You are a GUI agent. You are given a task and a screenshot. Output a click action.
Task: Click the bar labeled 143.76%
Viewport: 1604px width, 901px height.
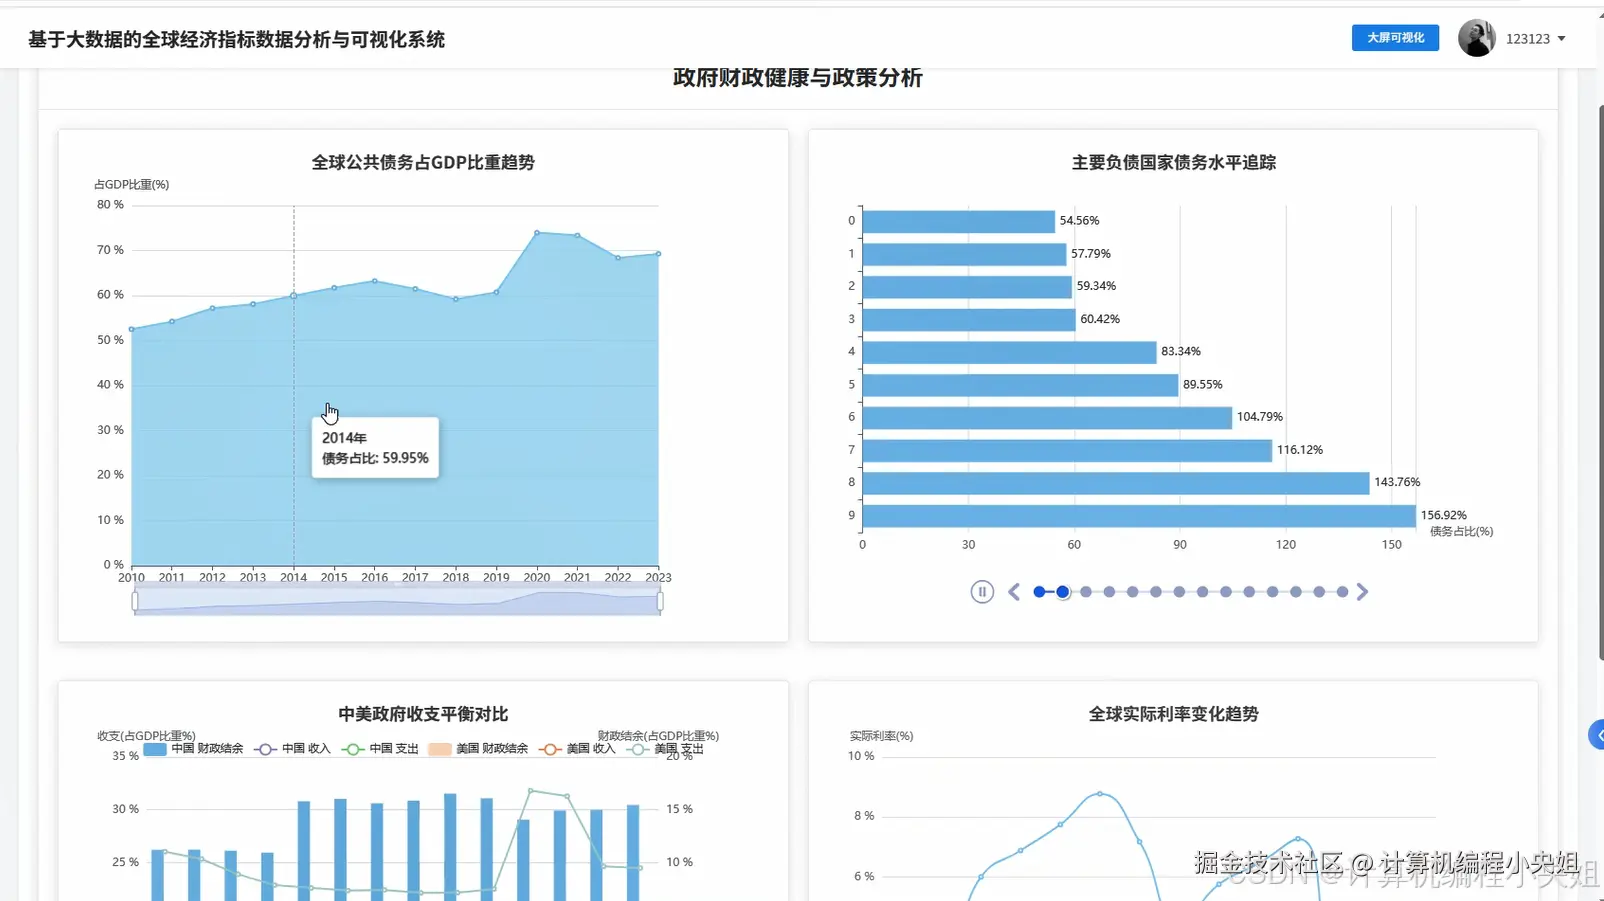point(1115,483)
